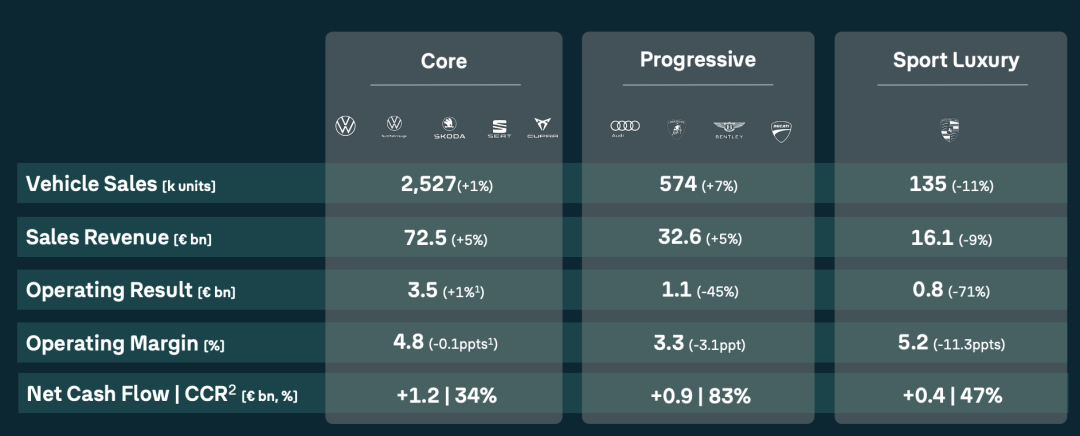Click the SEAT brand logo
Image resolution: width=1080 pixels, height=436 pixels.
(499, 128)
